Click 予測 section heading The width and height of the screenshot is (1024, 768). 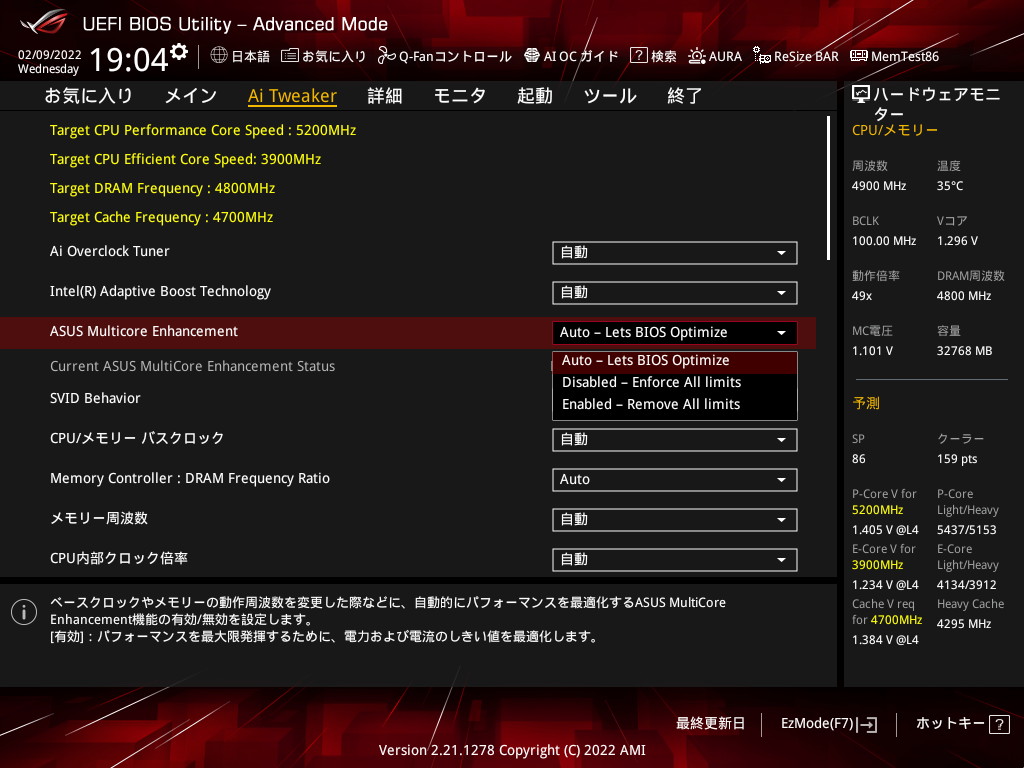(866, 403)
